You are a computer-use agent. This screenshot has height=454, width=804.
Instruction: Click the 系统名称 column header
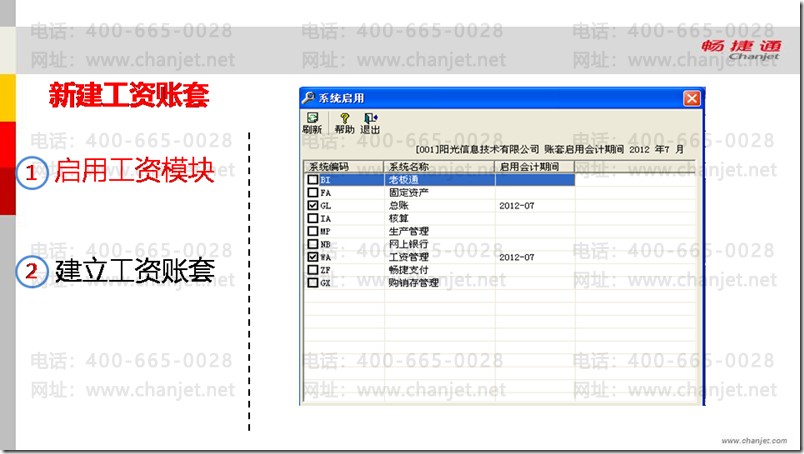point(439,167)
